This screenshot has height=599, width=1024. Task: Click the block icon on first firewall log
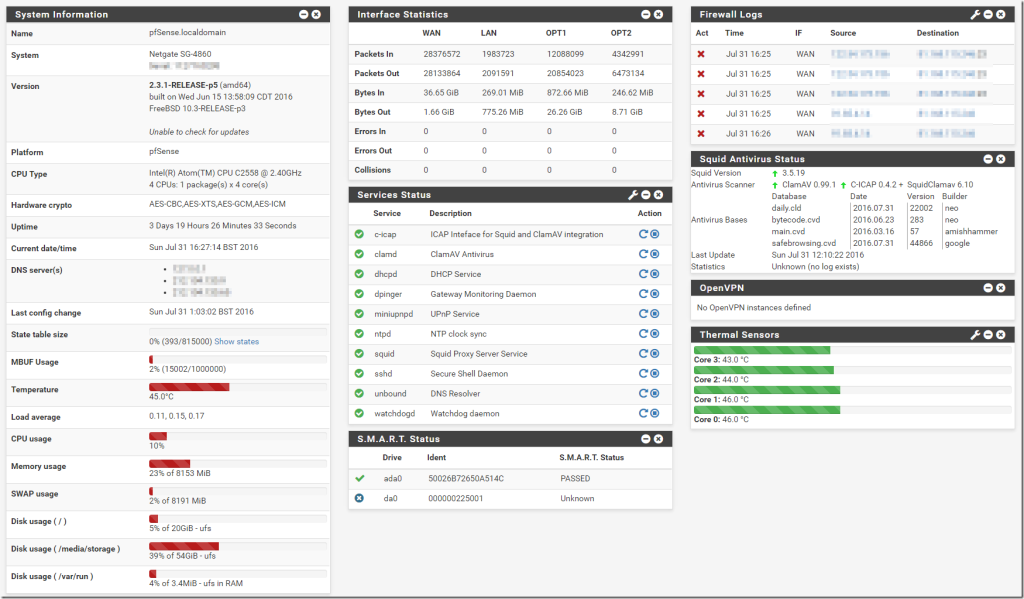701,54
